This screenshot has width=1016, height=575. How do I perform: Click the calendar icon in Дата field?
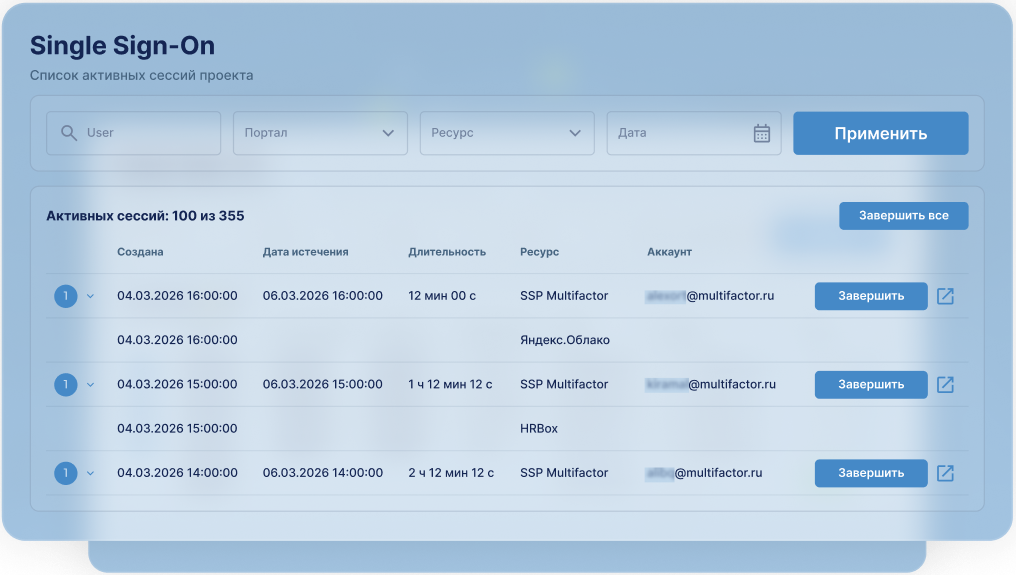(762, 133)
